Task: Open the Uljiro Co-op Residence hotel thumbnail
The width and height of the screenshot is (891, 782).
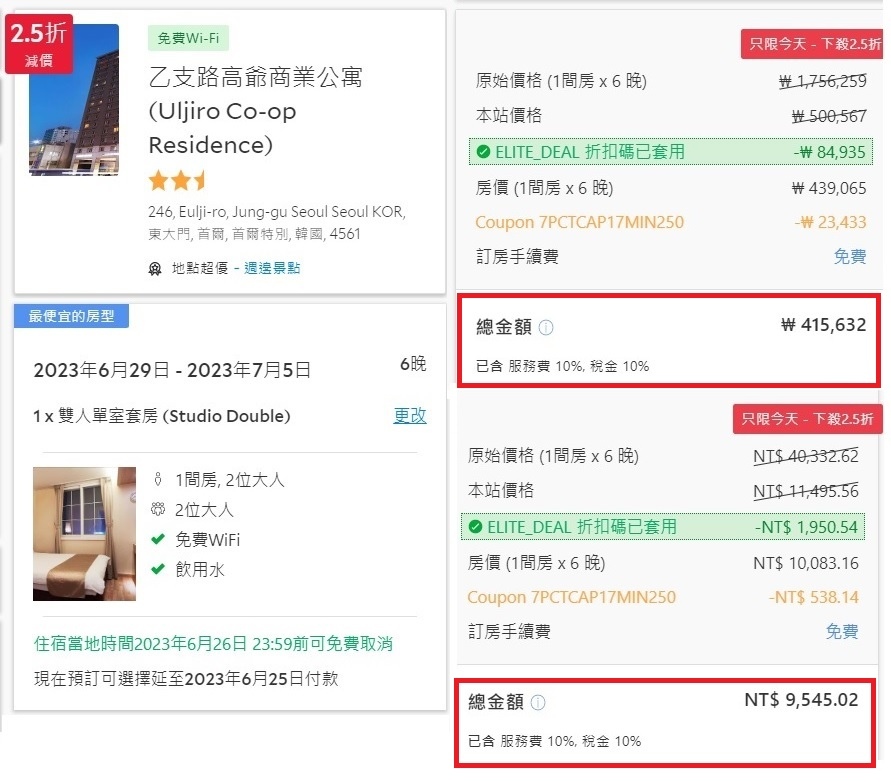Action: tap(74, 100)
